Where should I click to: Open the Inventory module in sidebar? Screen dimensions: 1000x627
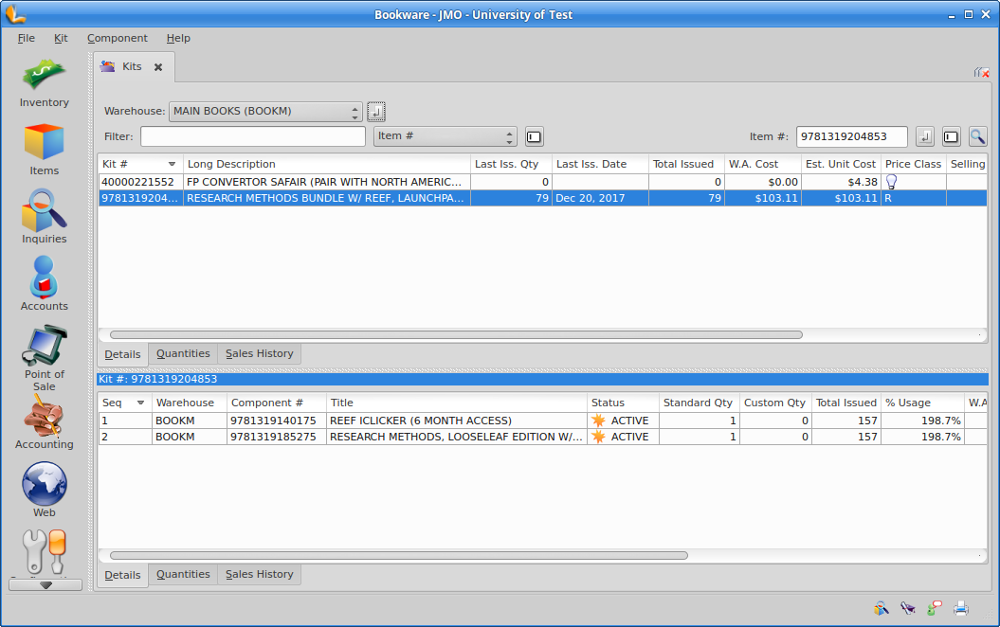pyautogui.click(x=44, y=83)
